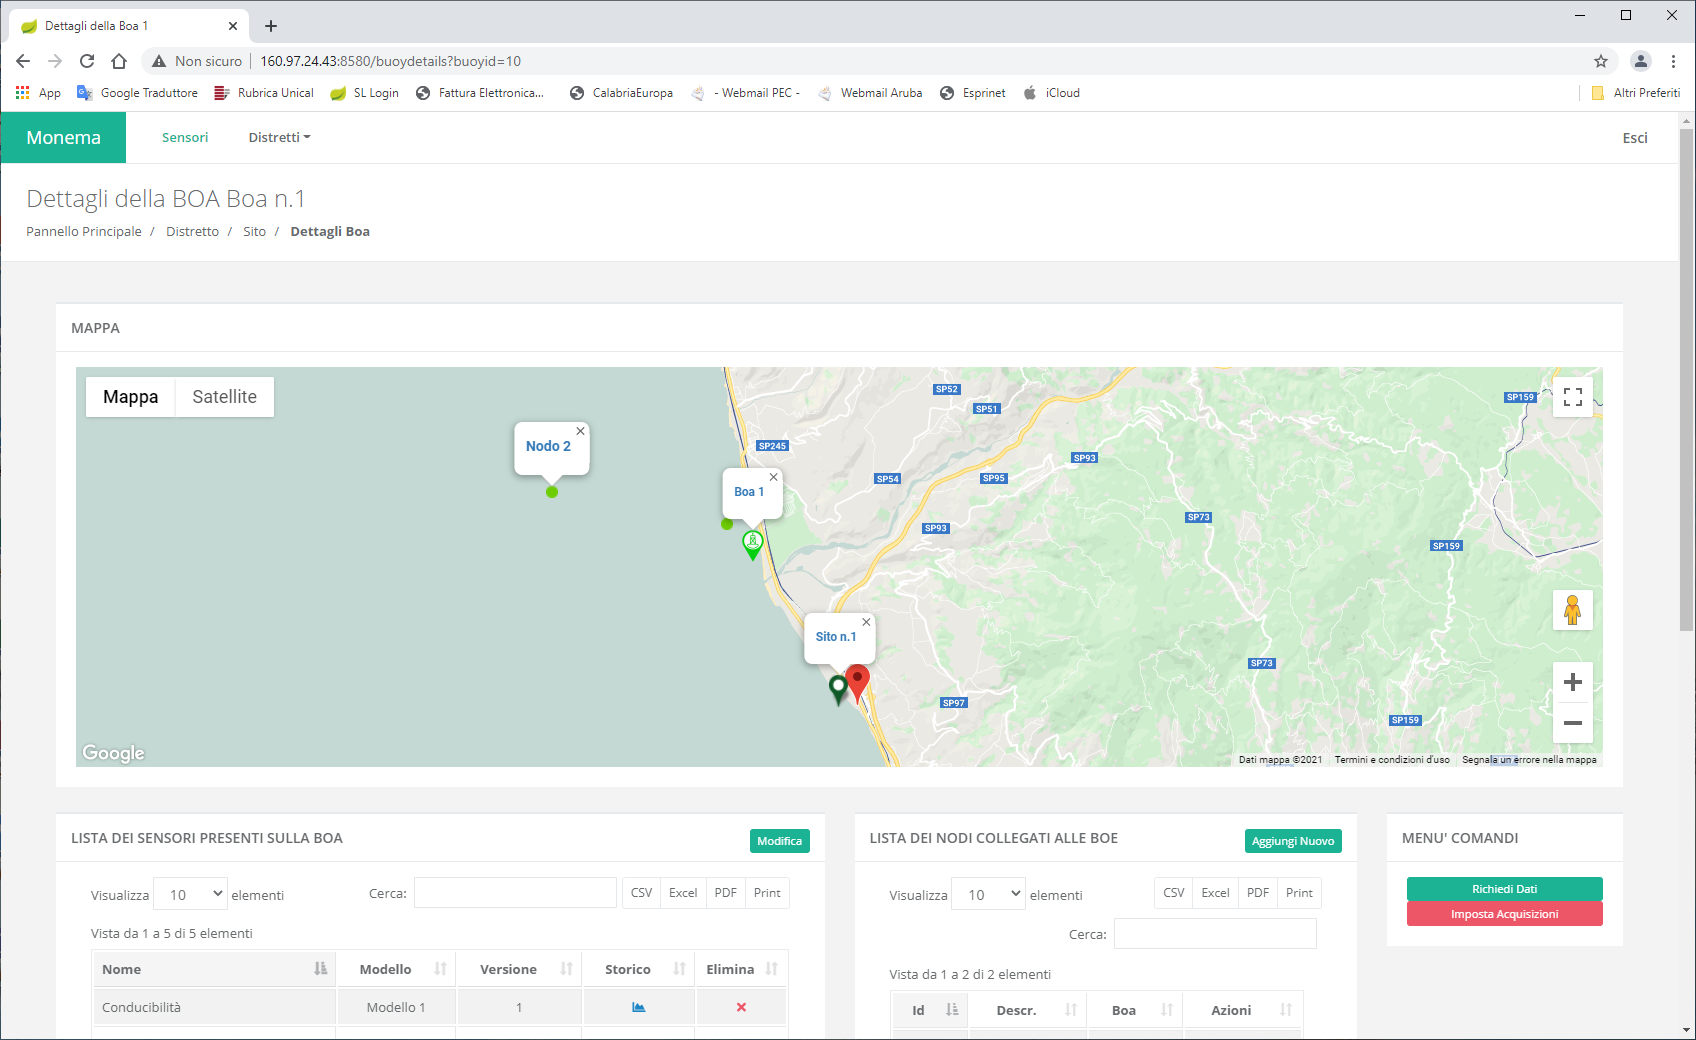
Task: Click the sensor list Cerca field
Action: click(x=515, y=893)
